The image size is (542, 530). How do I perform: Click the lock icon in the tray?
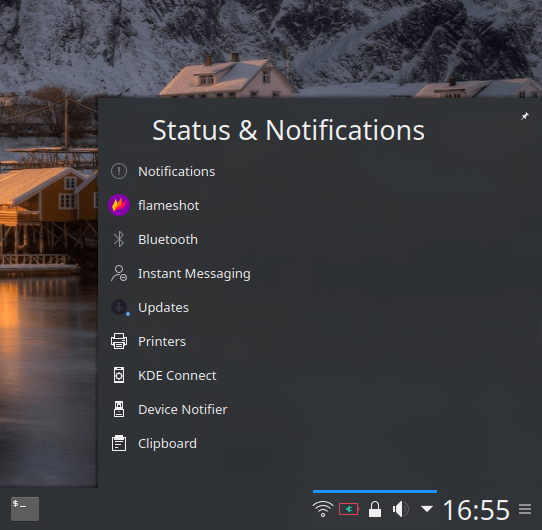375,509
